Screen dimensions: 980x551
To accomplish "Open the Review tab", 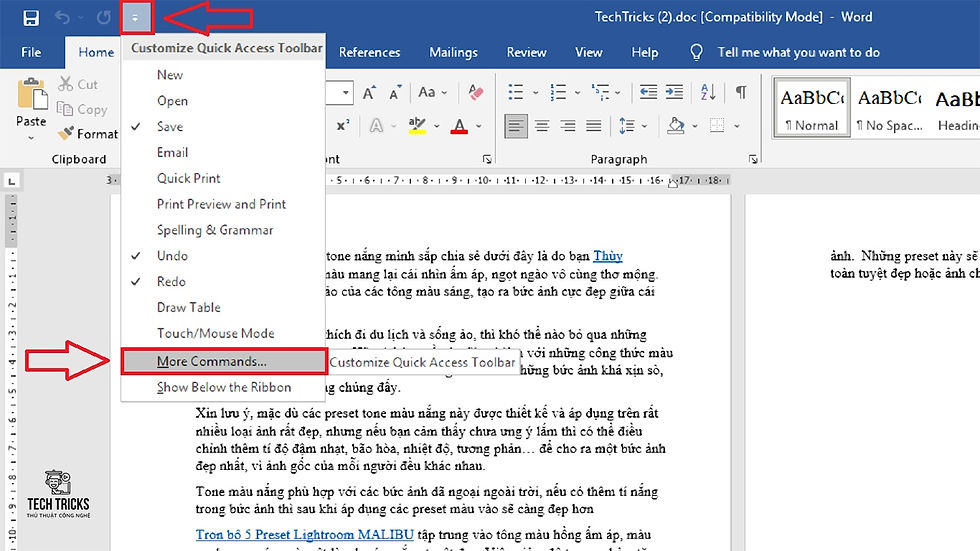I will [526, 52].
